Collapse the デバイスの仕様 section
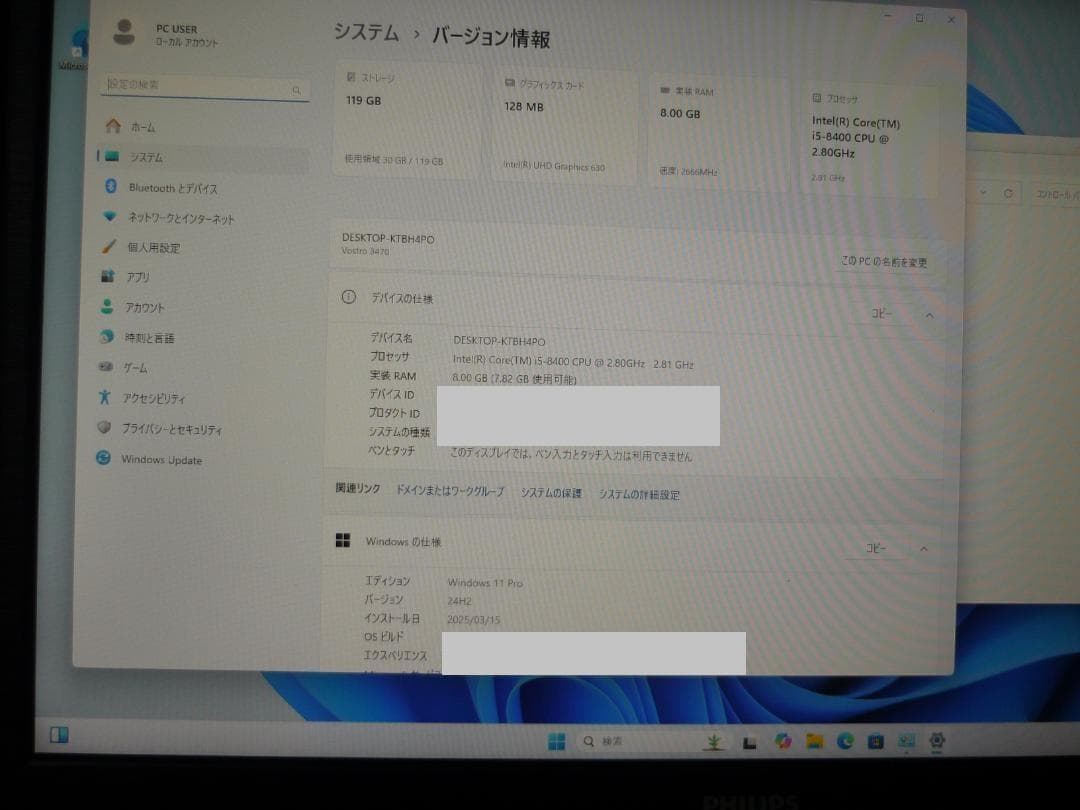Screen dimensions: 1080x810 click(x=929, y=315)
